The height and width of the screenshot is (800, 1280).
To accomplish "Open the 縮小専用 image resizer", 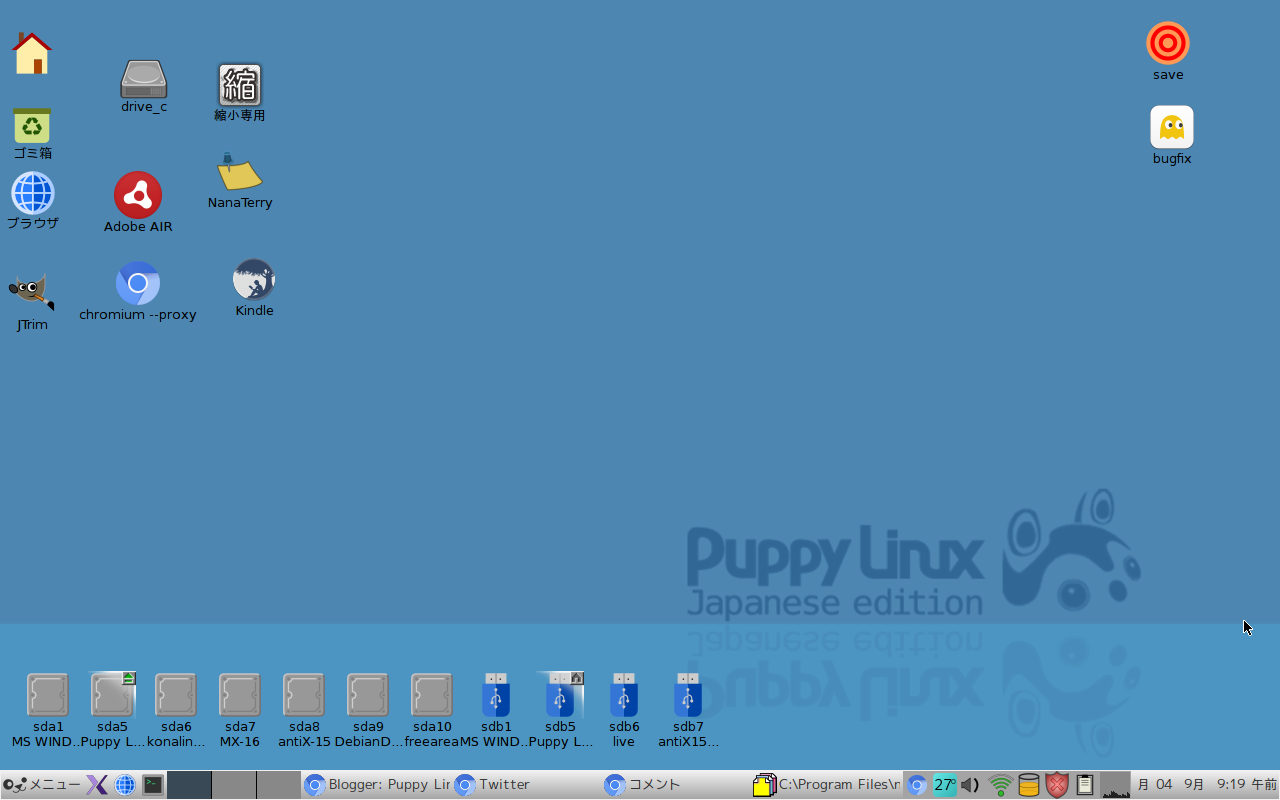I will (x=239, y=85).
